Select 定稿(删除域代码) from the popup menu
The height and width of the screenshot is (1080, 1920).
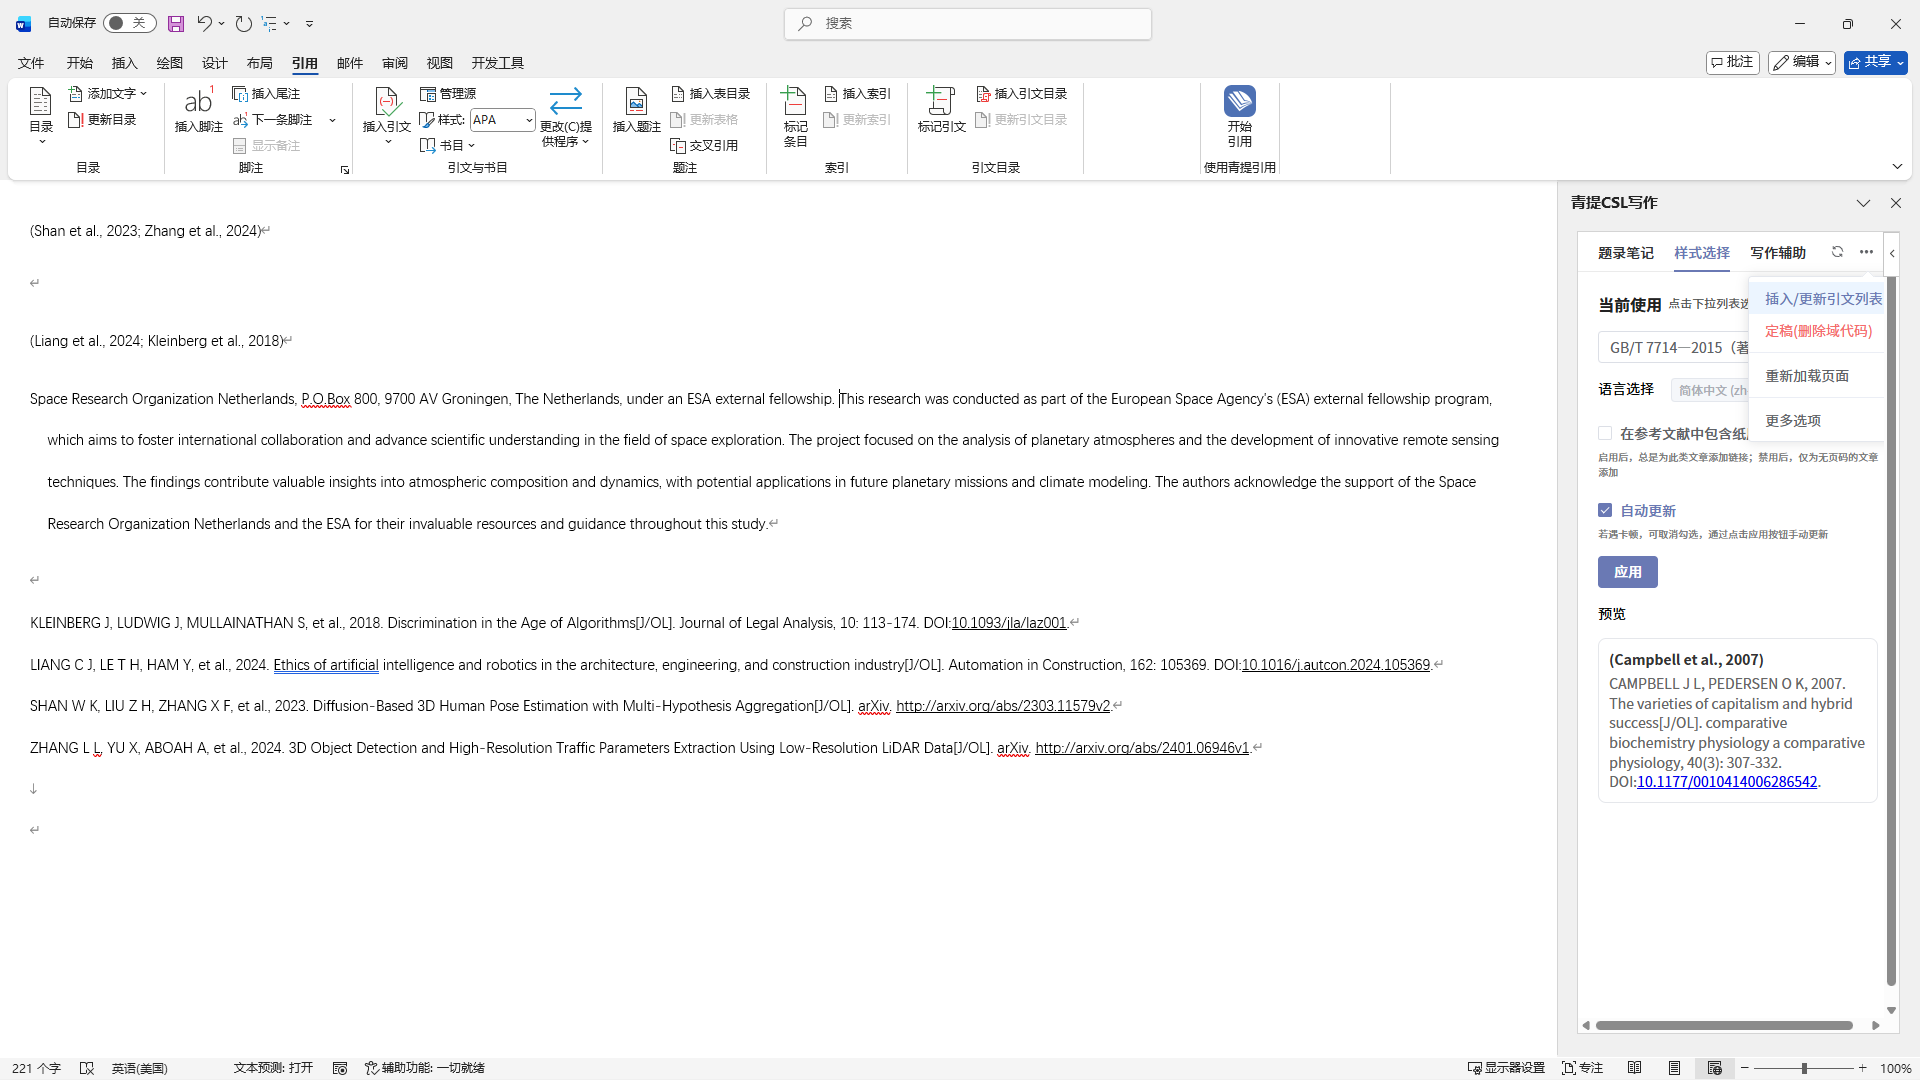(x=1818, y=331)
